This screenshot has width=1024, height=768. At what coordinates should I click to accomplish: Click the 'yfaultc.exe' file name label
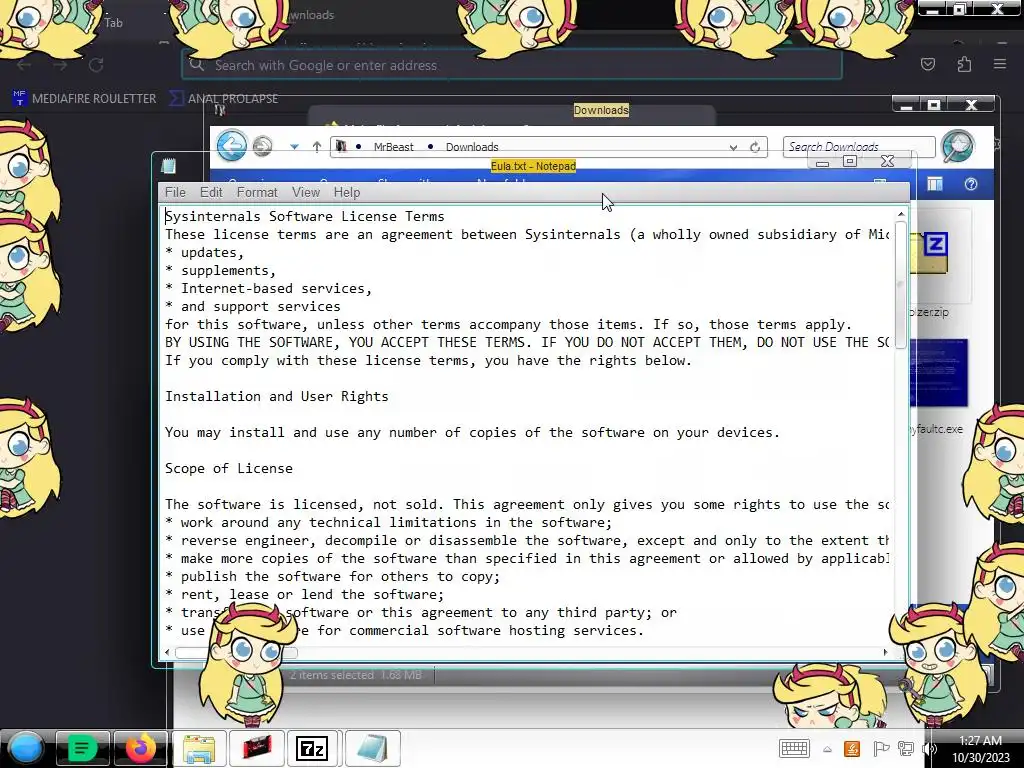tap(936, 429)
